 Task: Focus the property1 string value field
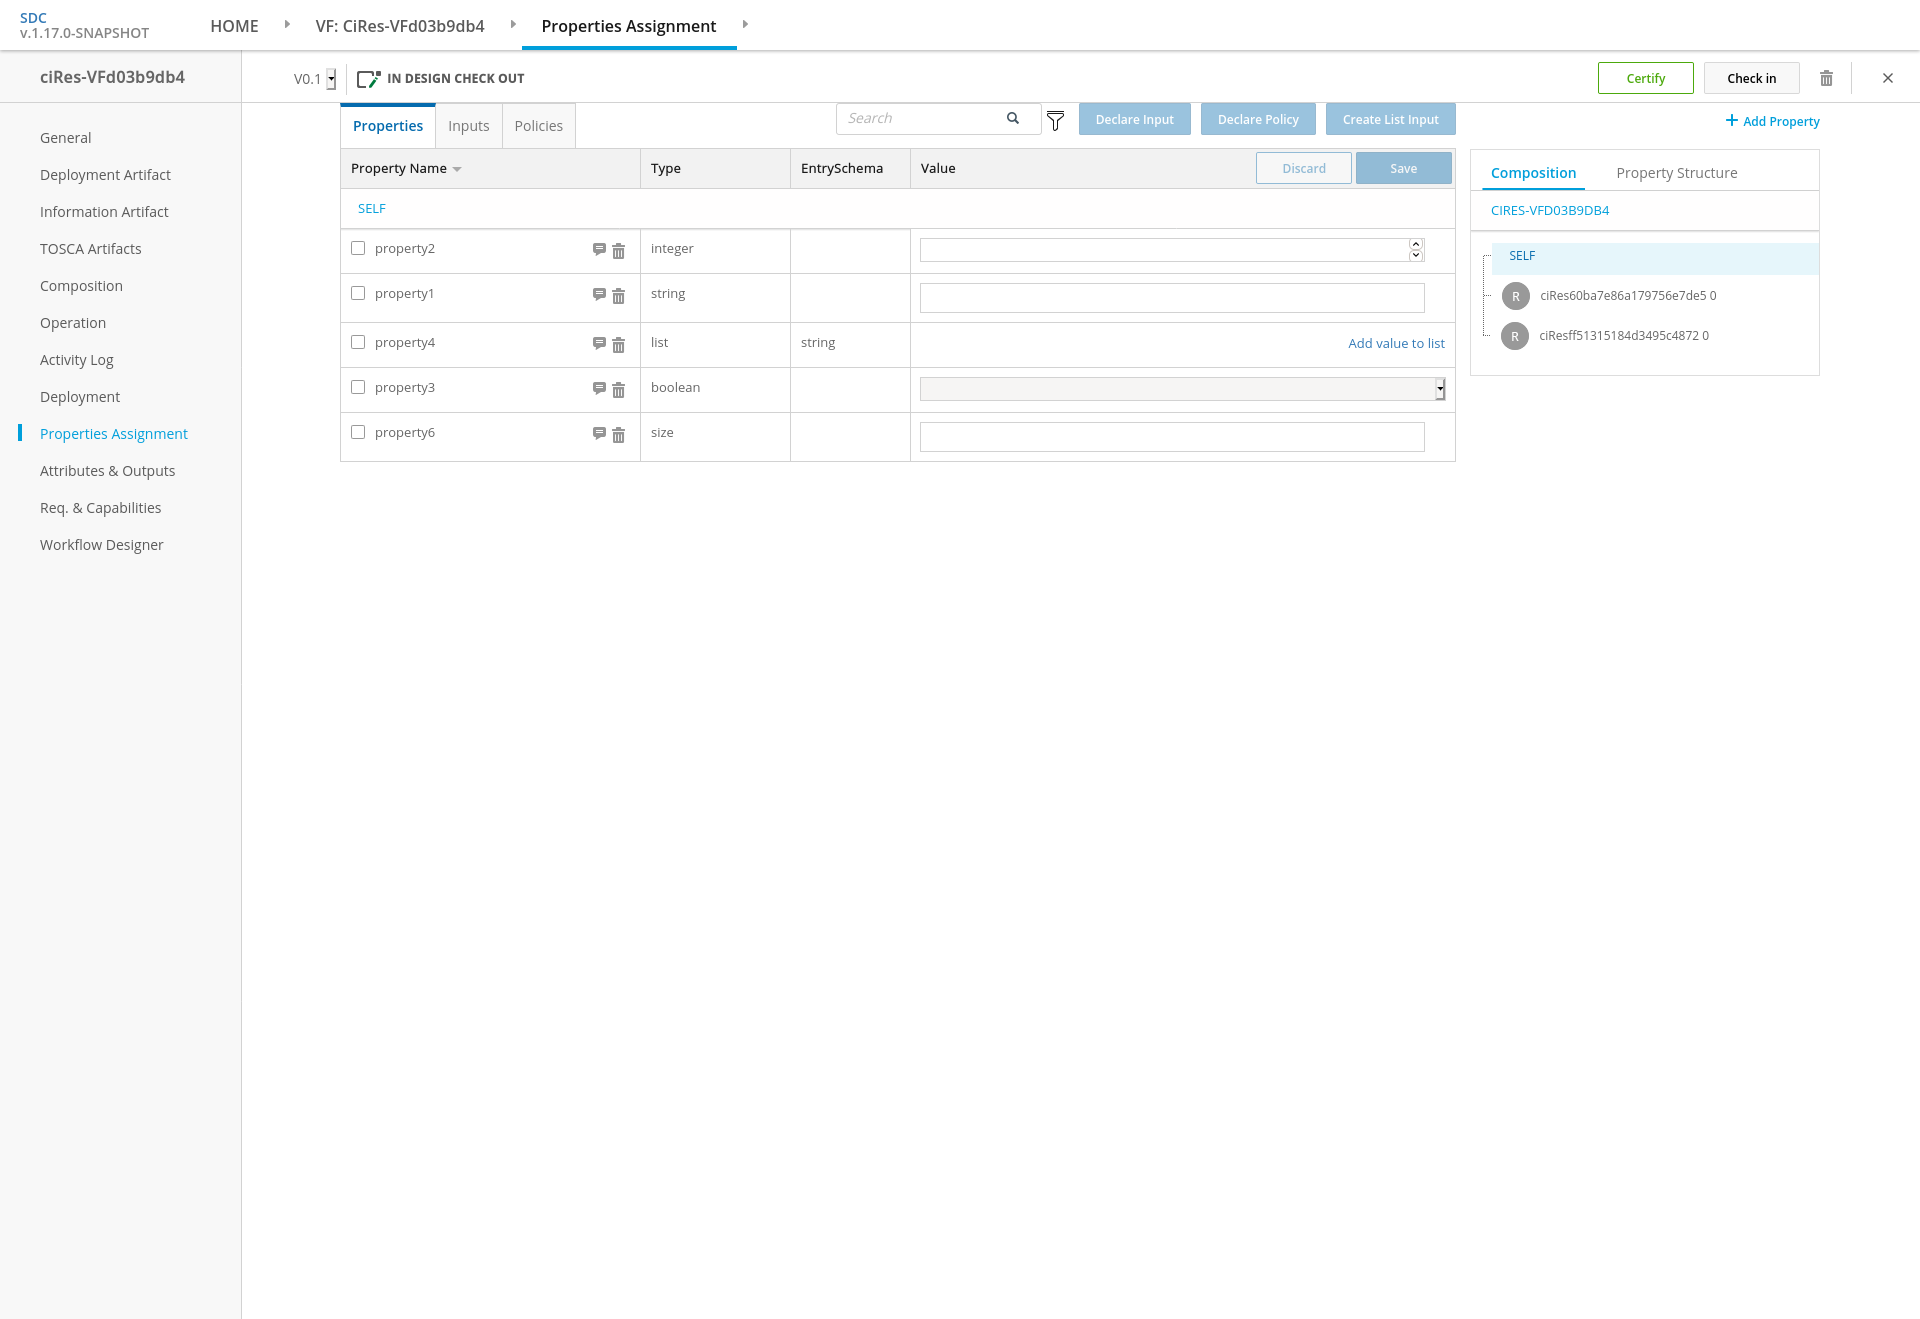pyautogui.click(x=1172, y=298)
